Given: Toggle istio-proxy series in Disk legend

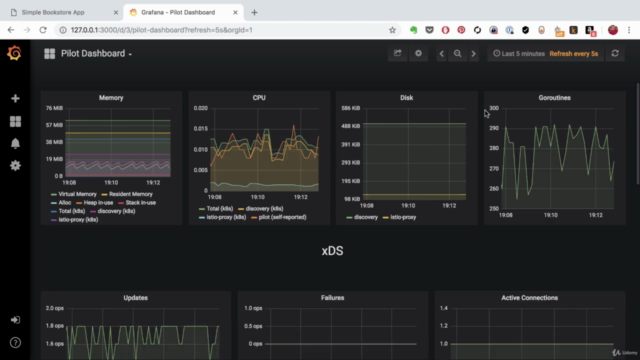Looking at the screenshot, I should point(403,217).
